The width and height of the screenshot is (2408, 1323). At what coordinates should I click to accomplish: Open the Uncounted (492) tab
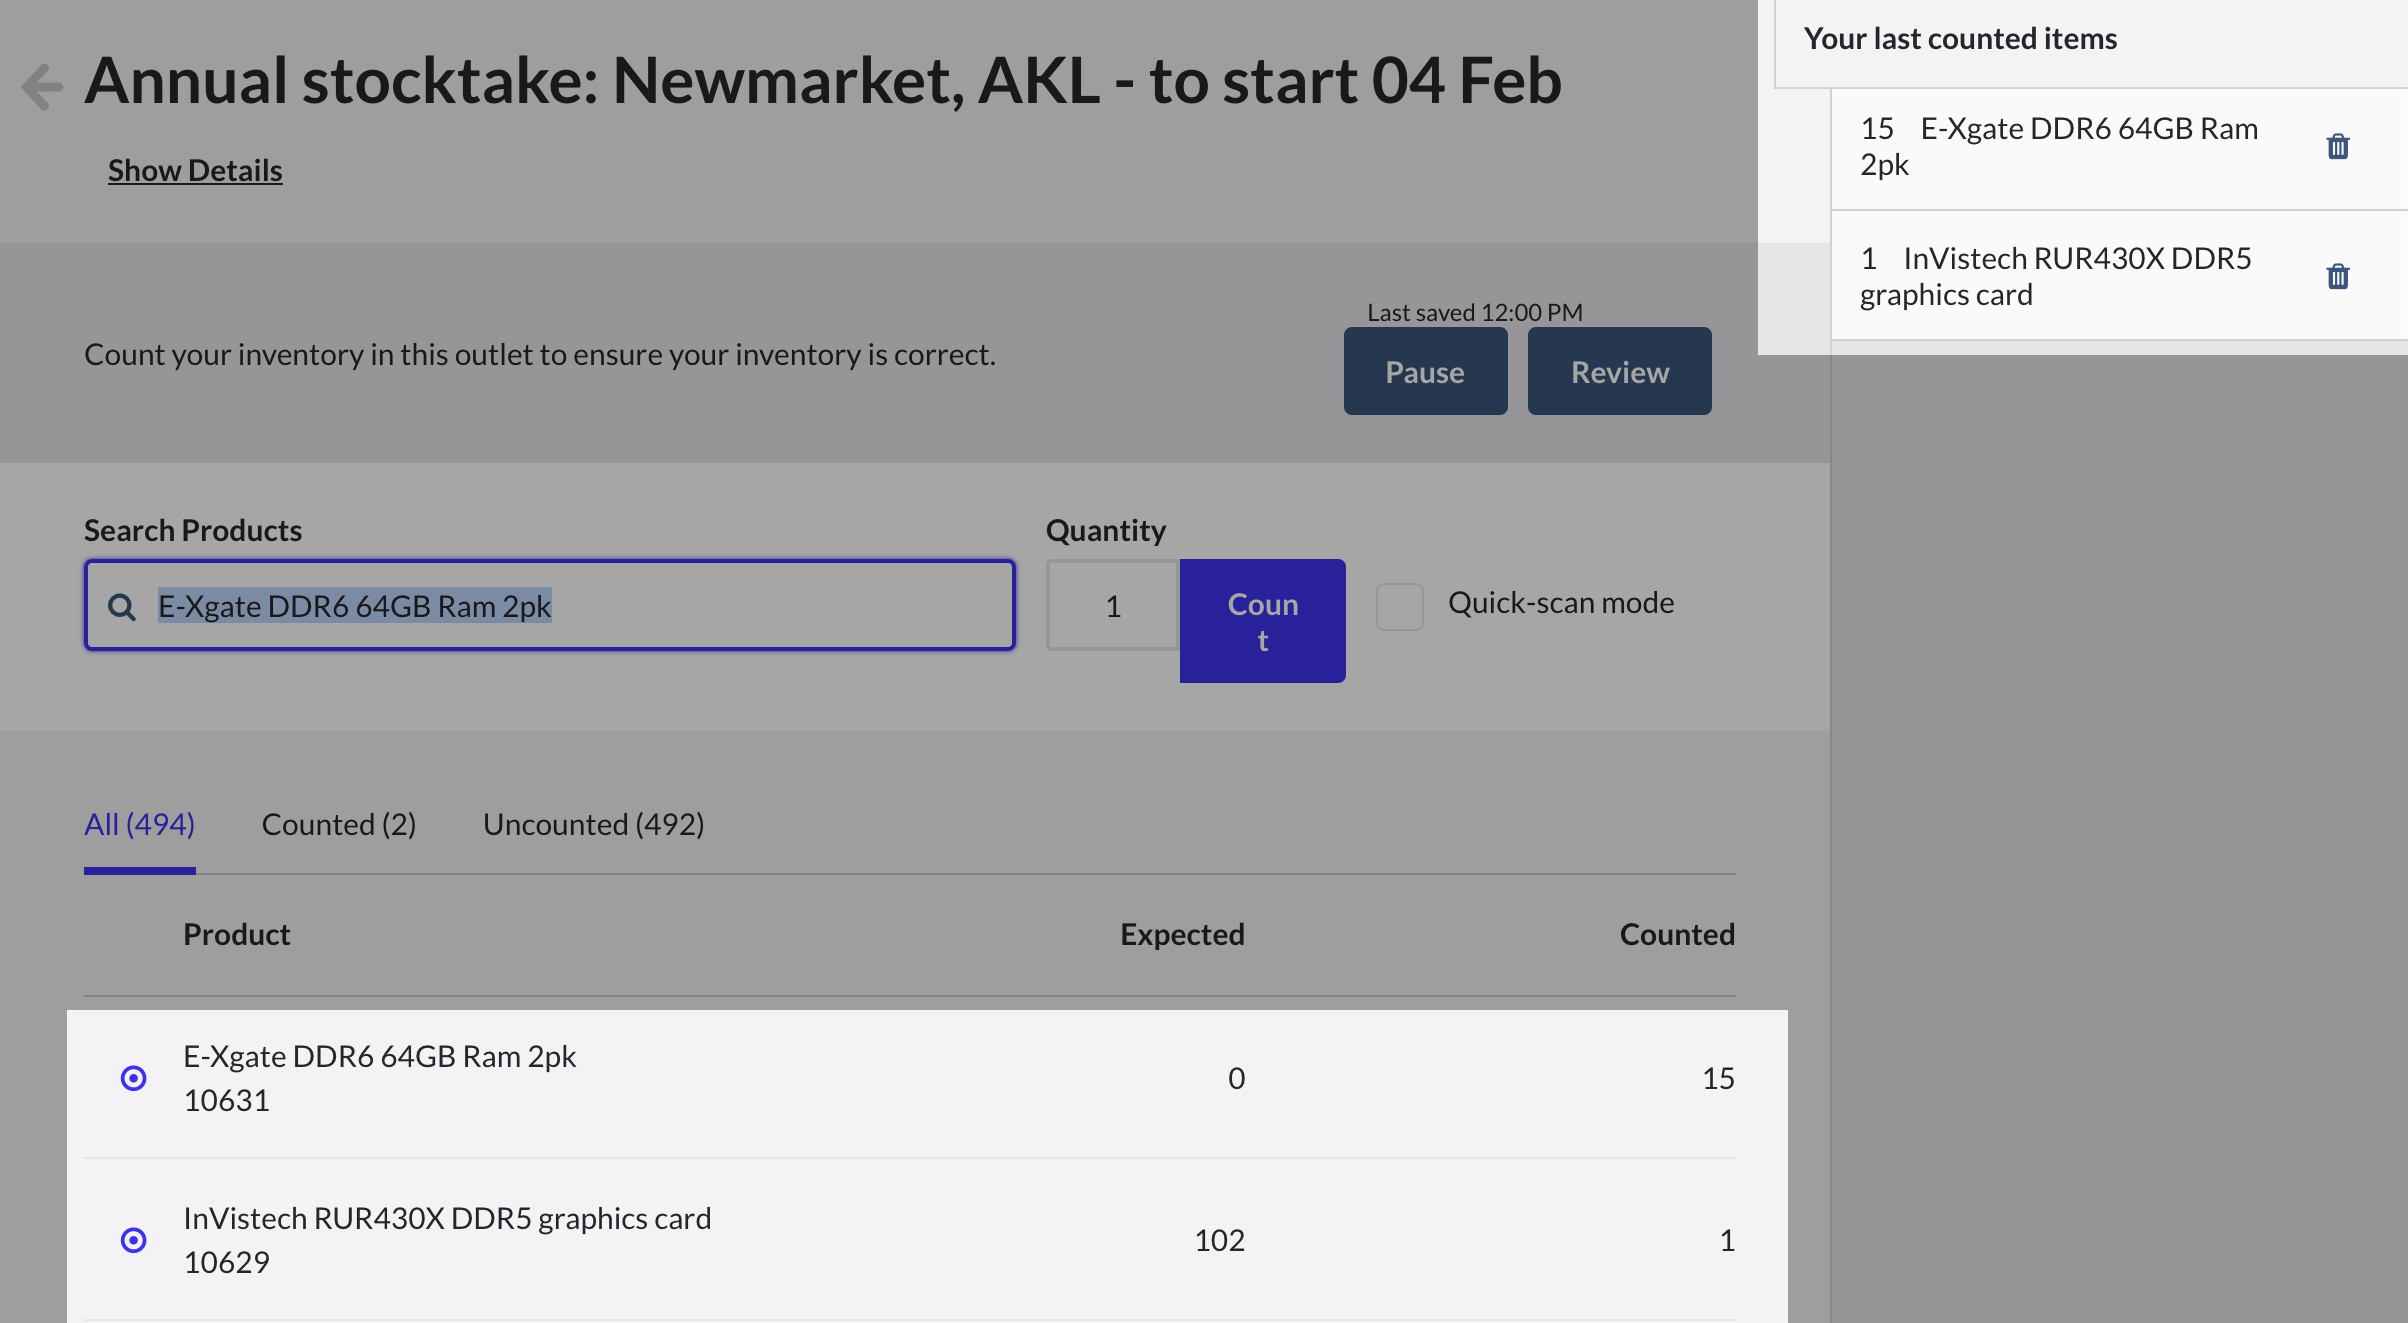tap(593, 824)
